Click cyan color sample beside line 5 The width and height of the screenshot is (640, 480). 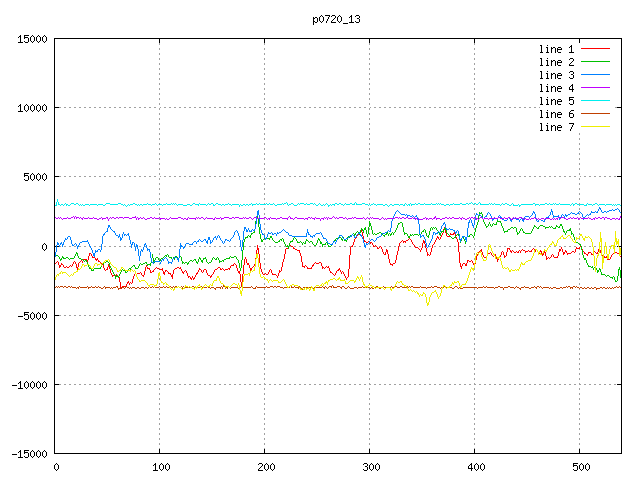pos(596,101)
